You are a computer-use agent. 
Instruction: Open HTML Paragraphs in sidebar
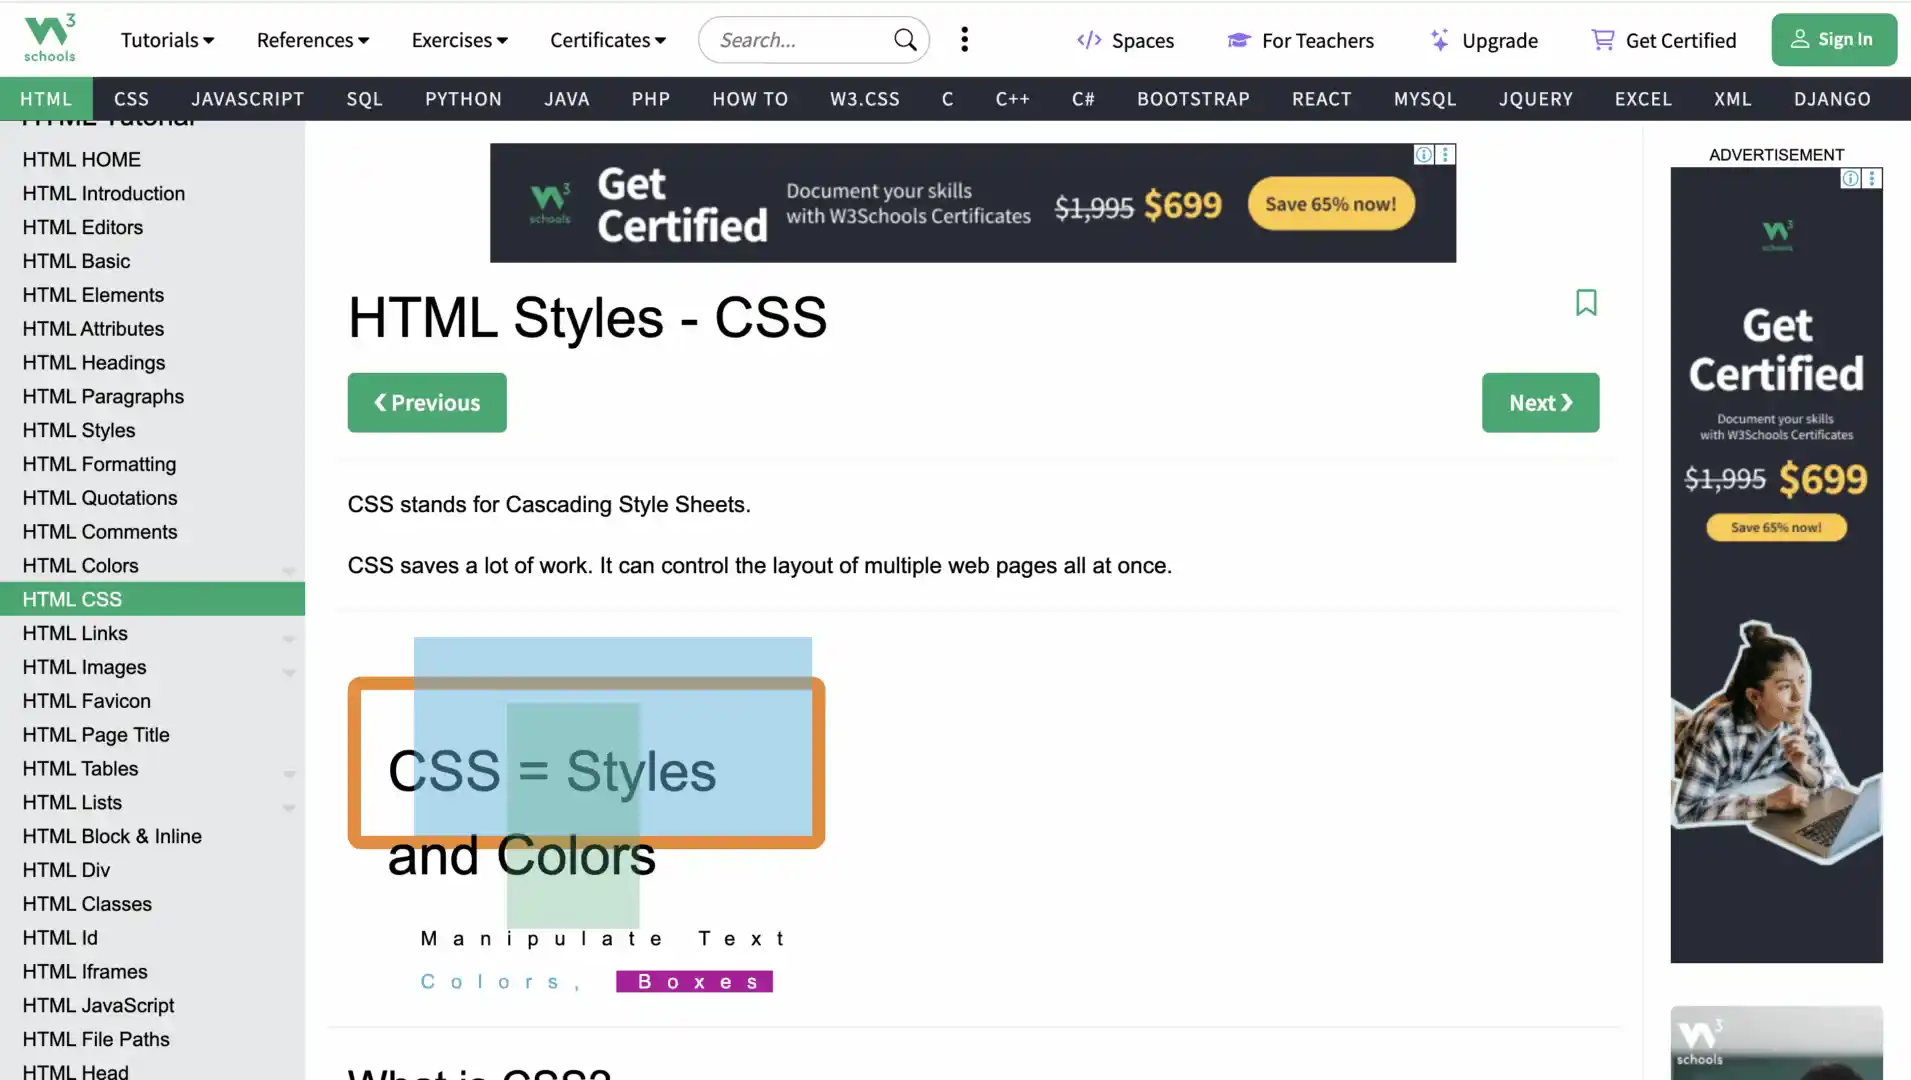tap(152, 397)
